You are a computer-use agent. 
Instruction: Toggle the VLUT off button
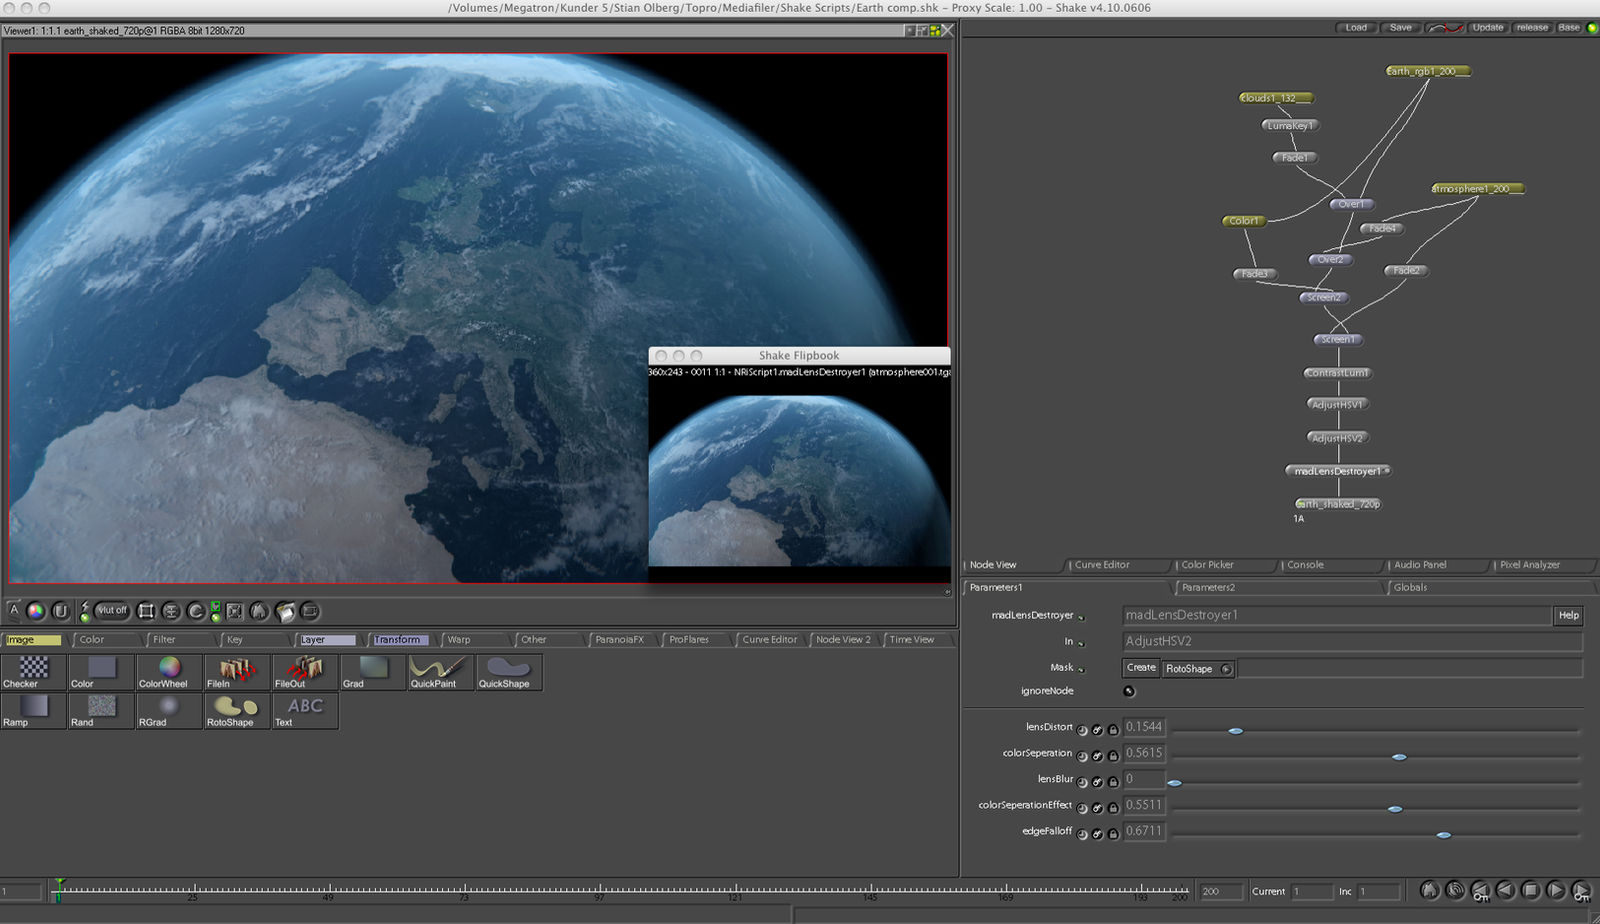pyautogui.click(x=112, y=610)
